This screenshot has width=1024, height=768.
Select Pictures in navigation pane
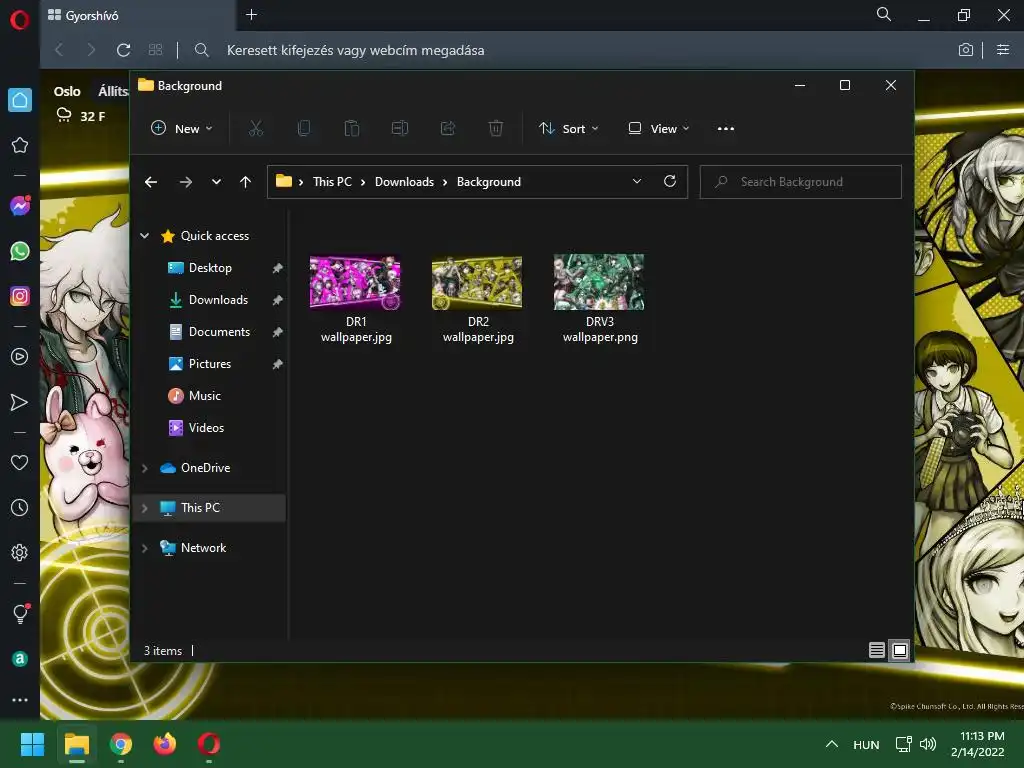click(209, 364)
